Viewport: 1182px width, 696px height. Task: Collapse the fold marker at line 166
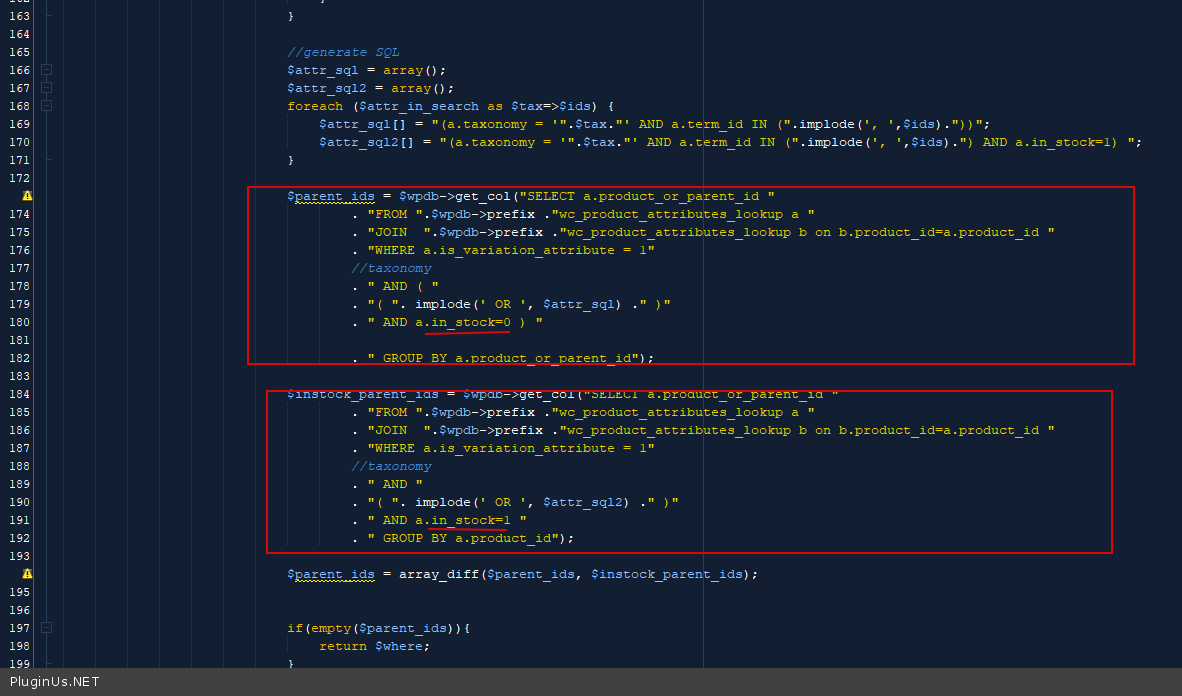46,70
